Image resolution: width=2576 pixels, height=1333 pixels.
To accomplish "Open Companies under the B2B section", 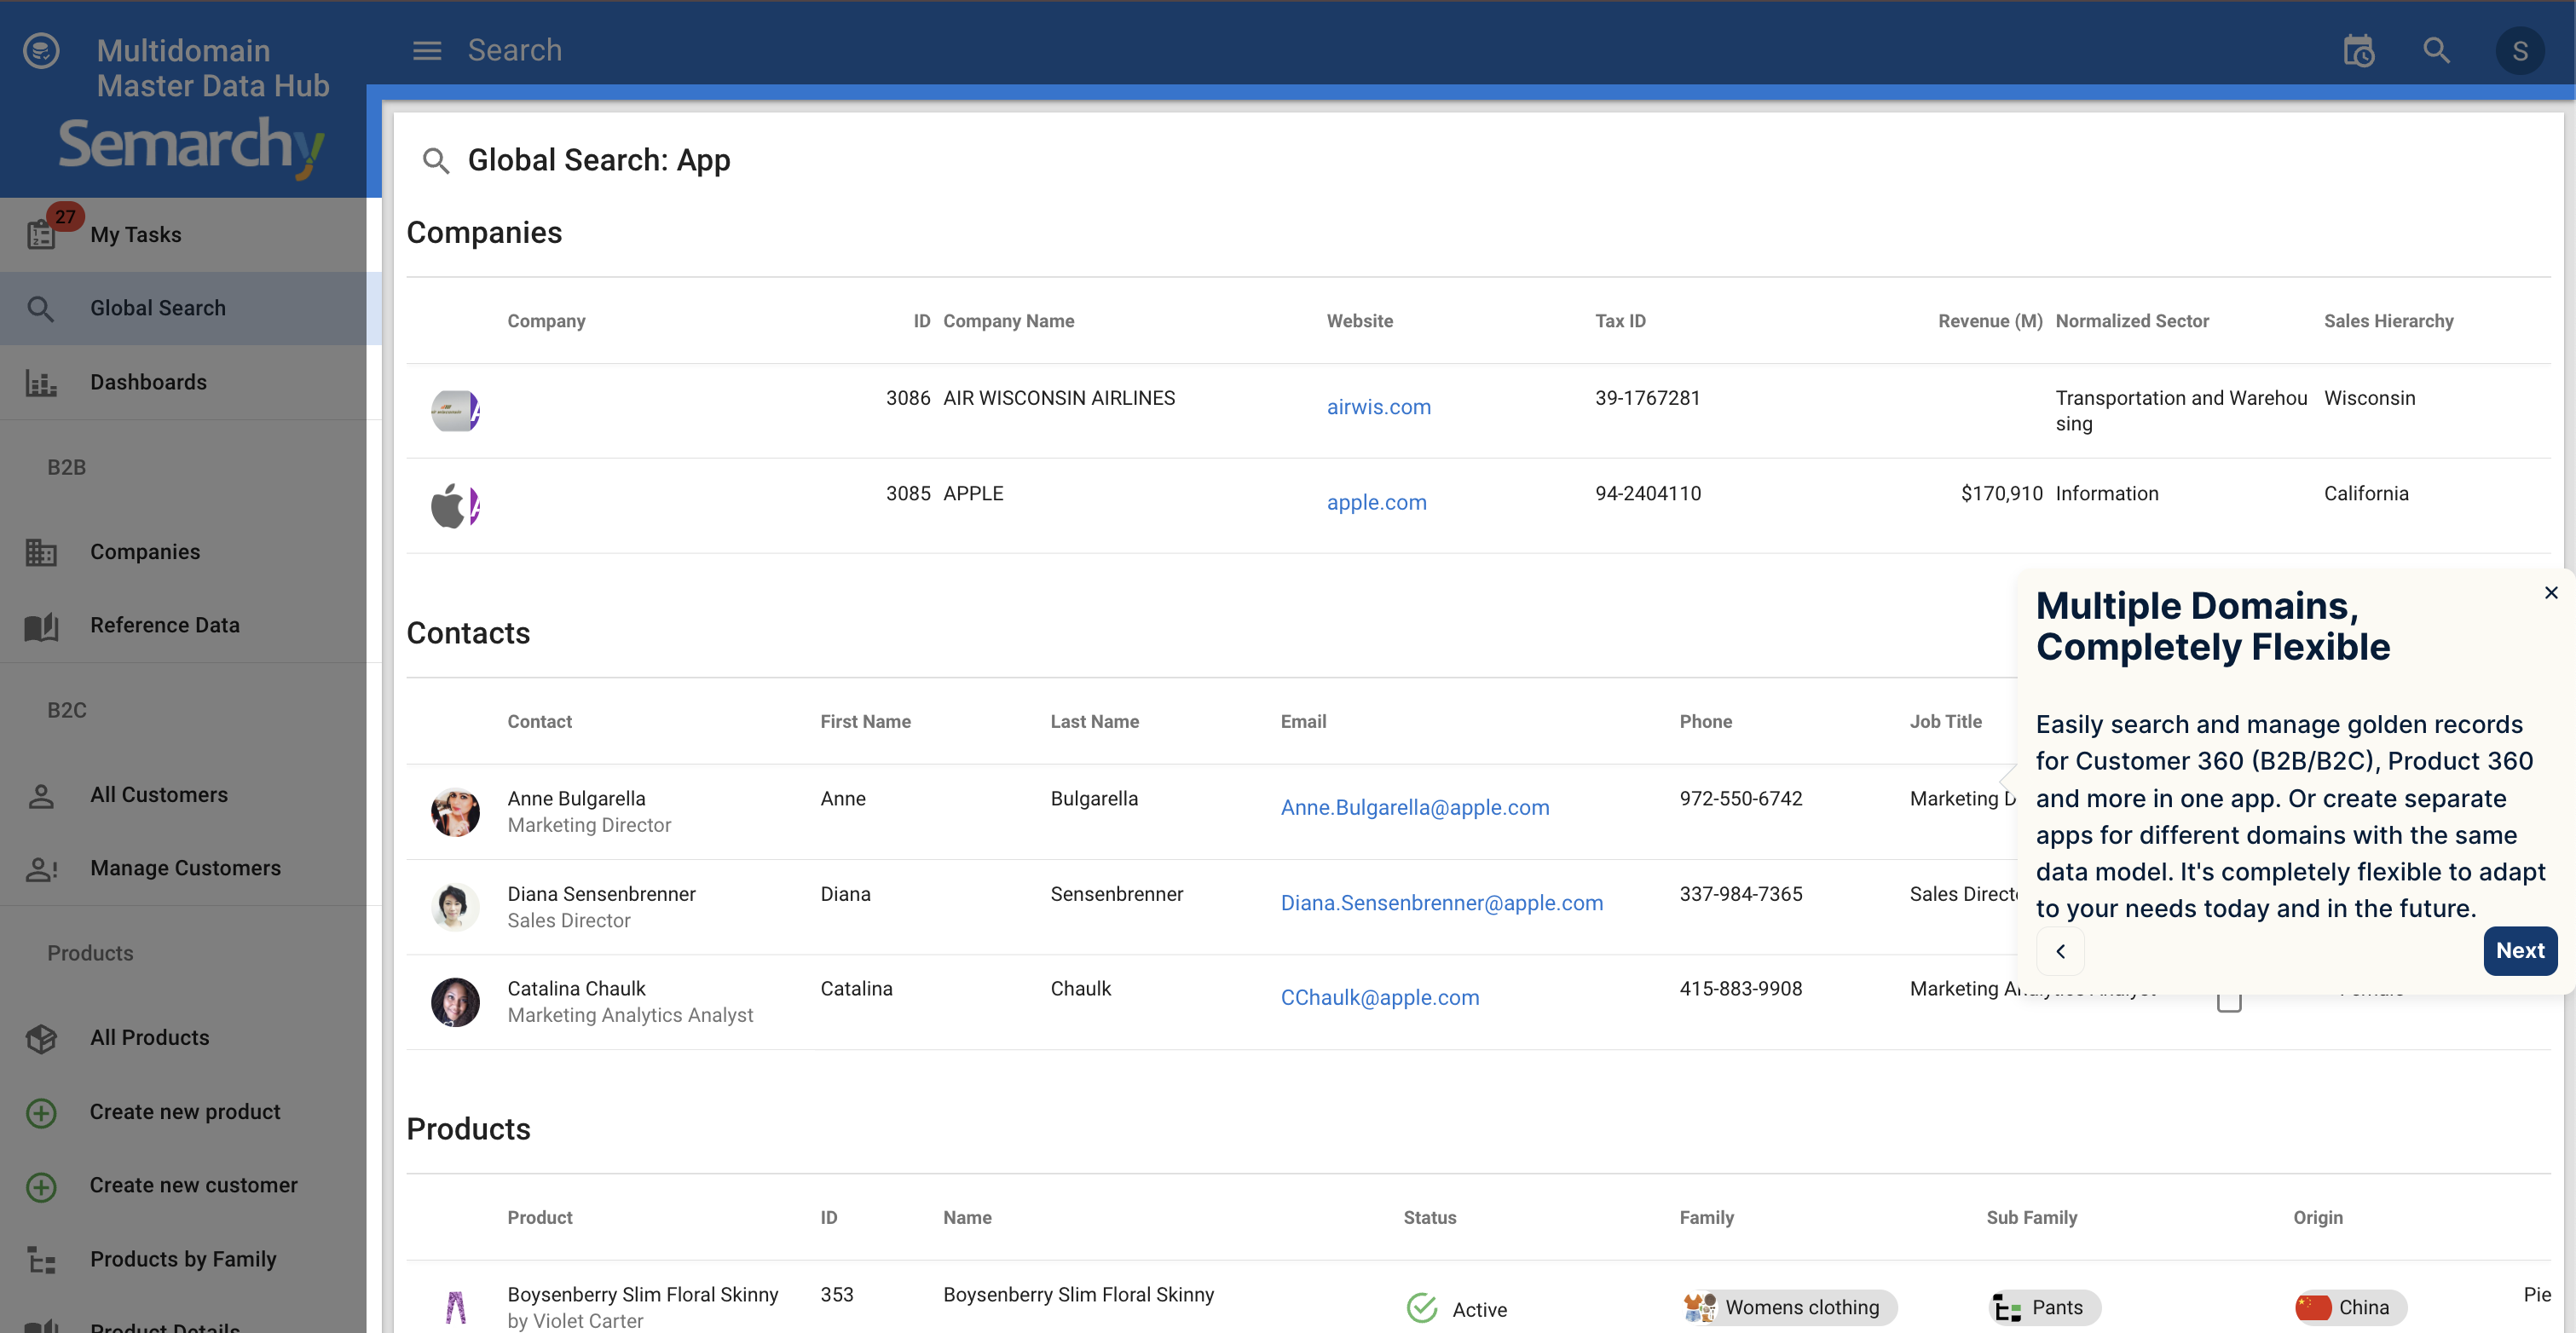I will (x=144, y=551).
